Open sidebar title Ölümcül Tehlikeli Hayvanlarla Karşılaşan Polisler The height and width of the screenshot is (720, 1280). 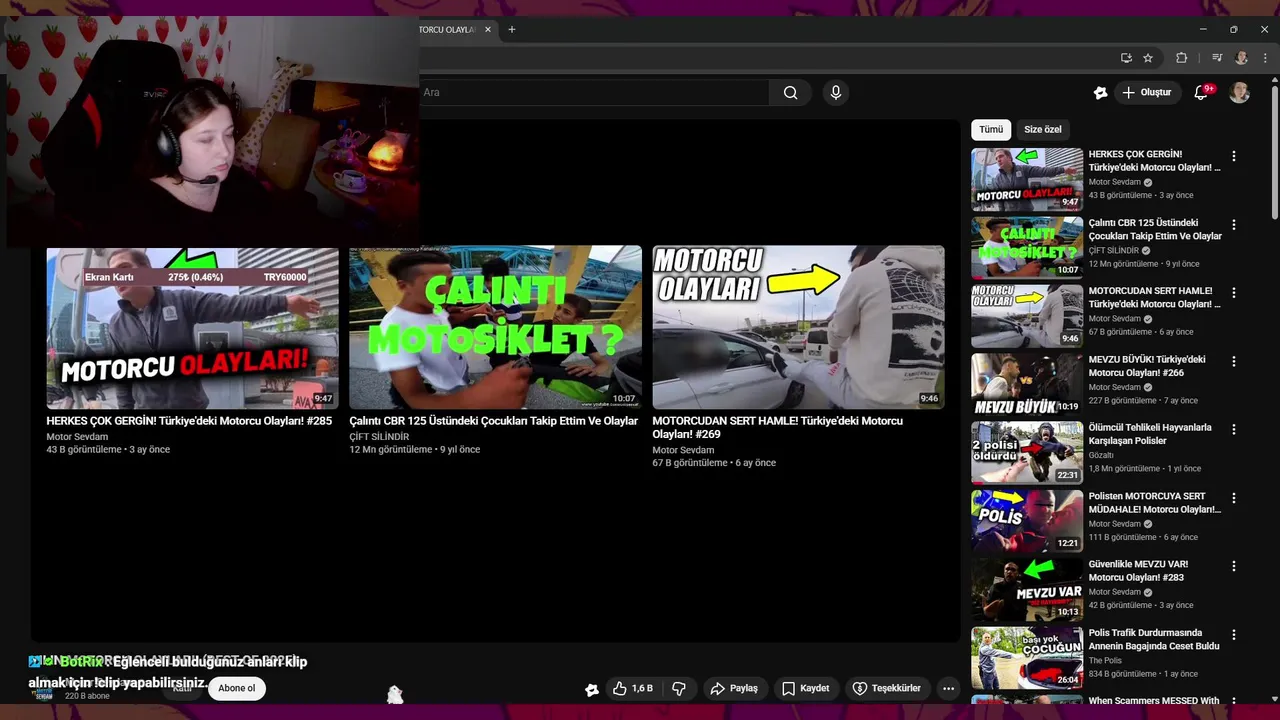[x=1150, y=434]
